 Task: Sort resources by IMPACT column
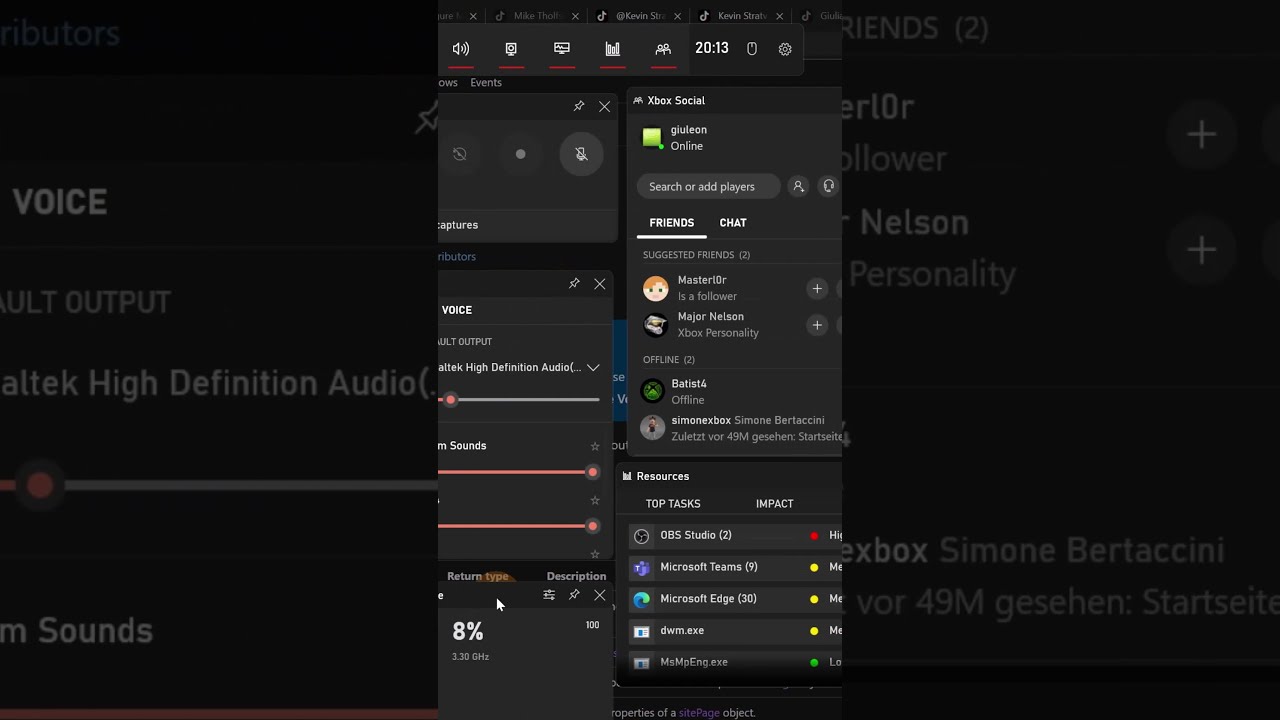(x=775, y=504)
